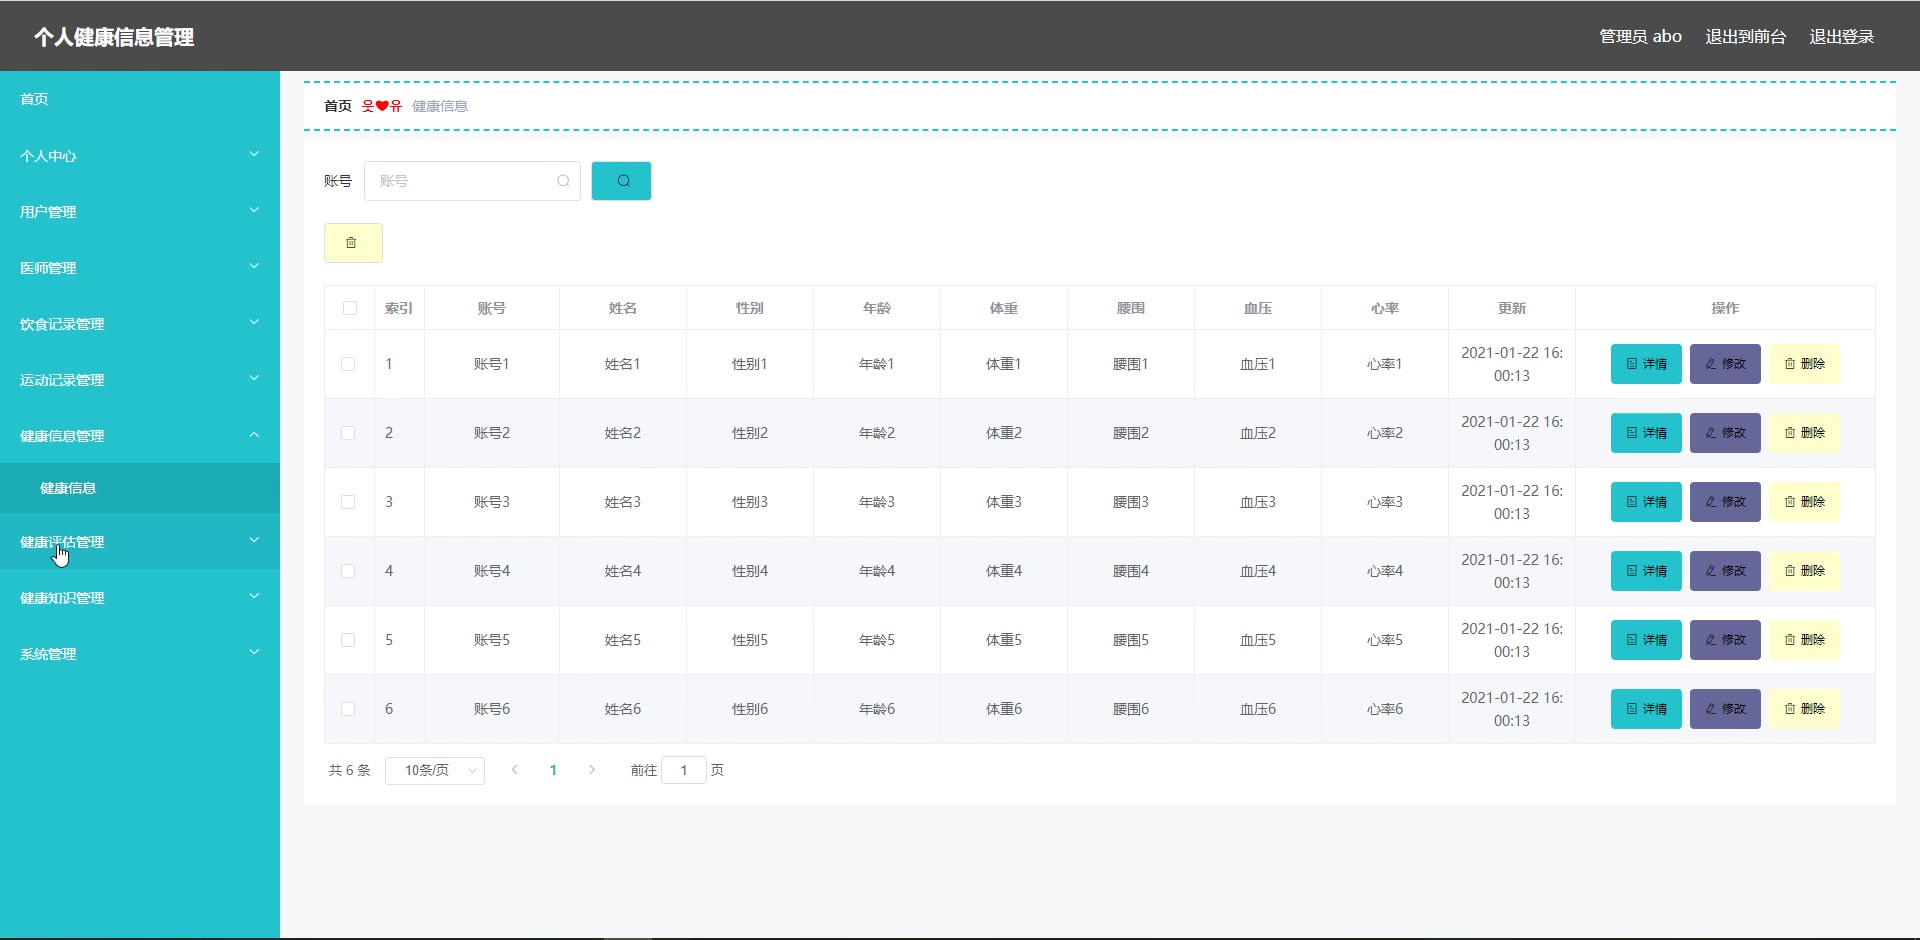Focus the 前往 page jump input
Image resolution: width=1920 pixels, height=940 pixels.
[x=684, y=770]
